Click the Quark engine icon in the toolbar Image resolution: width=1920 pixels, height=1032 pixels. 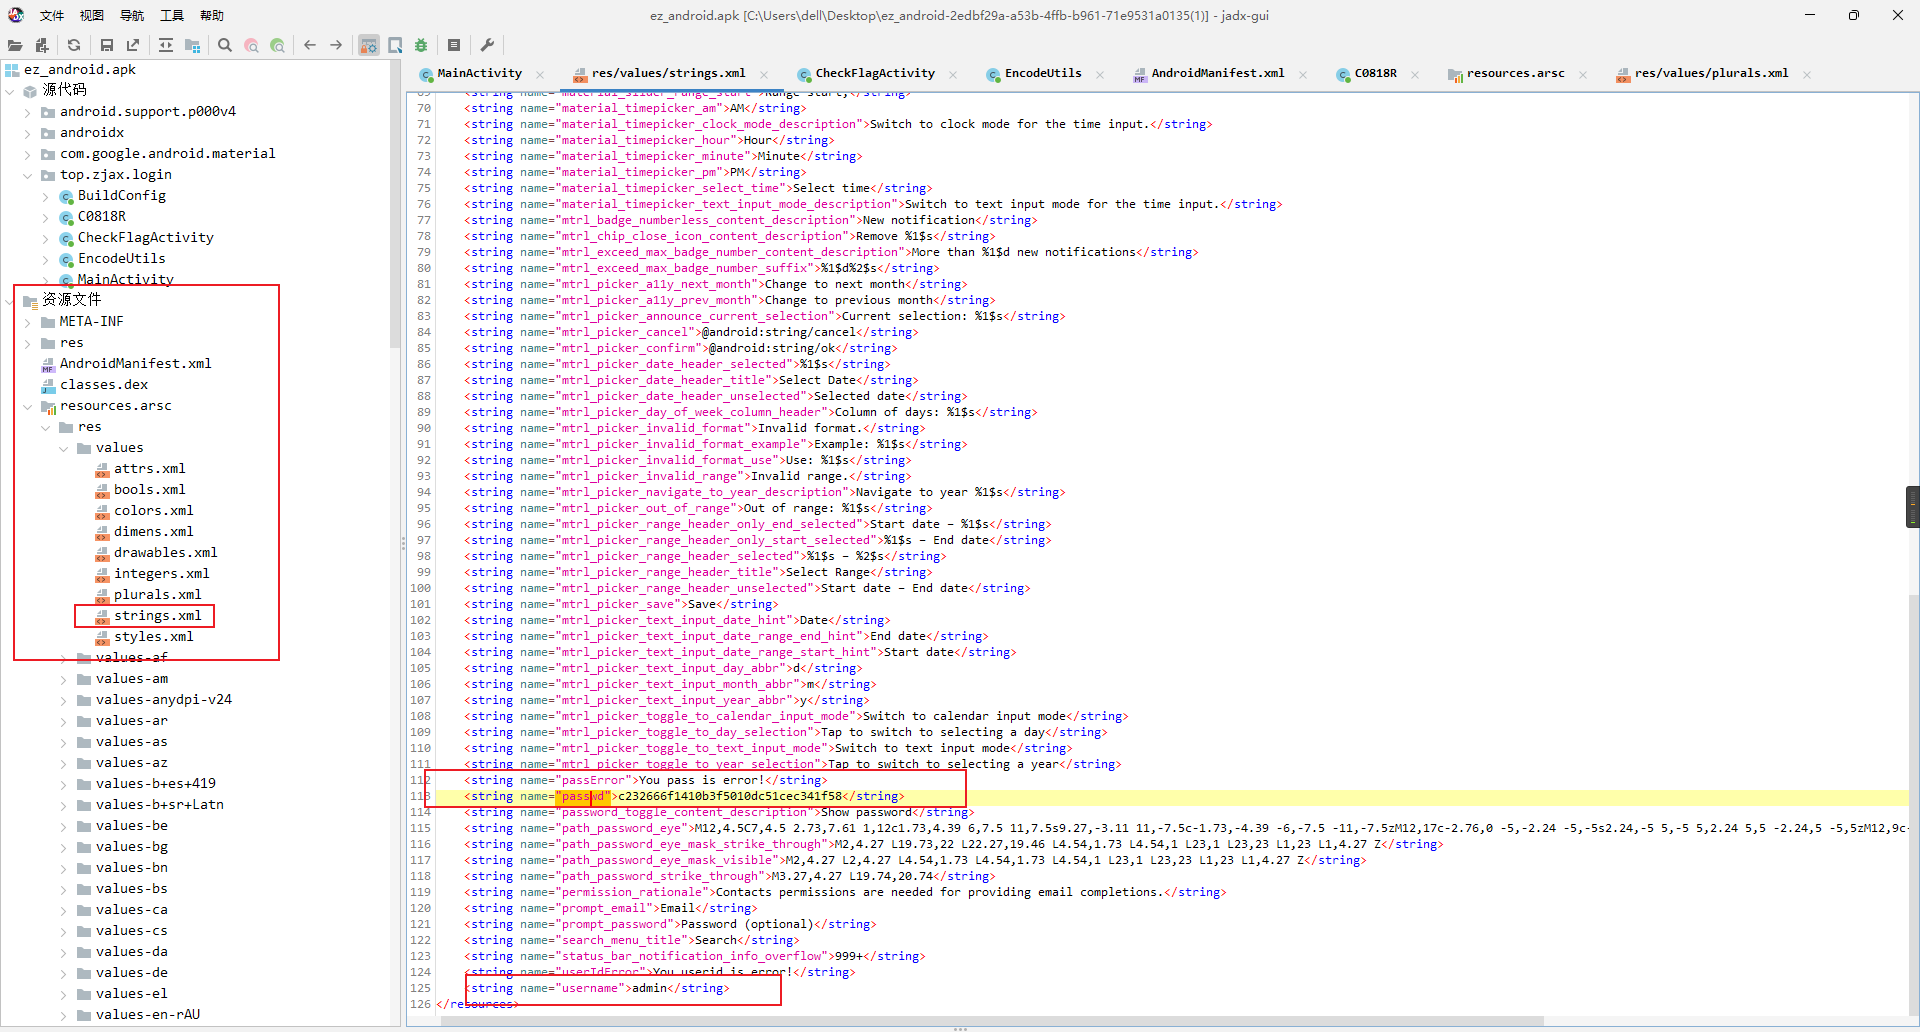[395, 45]
